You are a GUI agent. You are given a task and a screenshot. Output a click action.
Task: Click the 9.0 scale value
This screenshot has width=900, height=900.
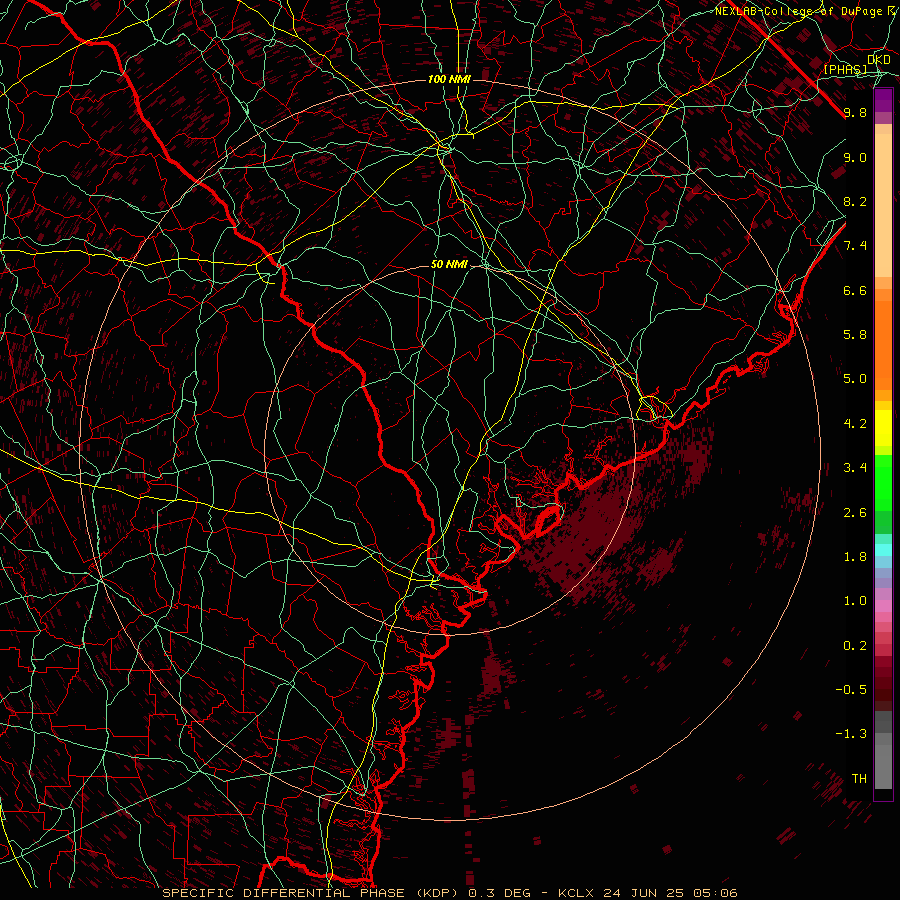coord(855,157)
